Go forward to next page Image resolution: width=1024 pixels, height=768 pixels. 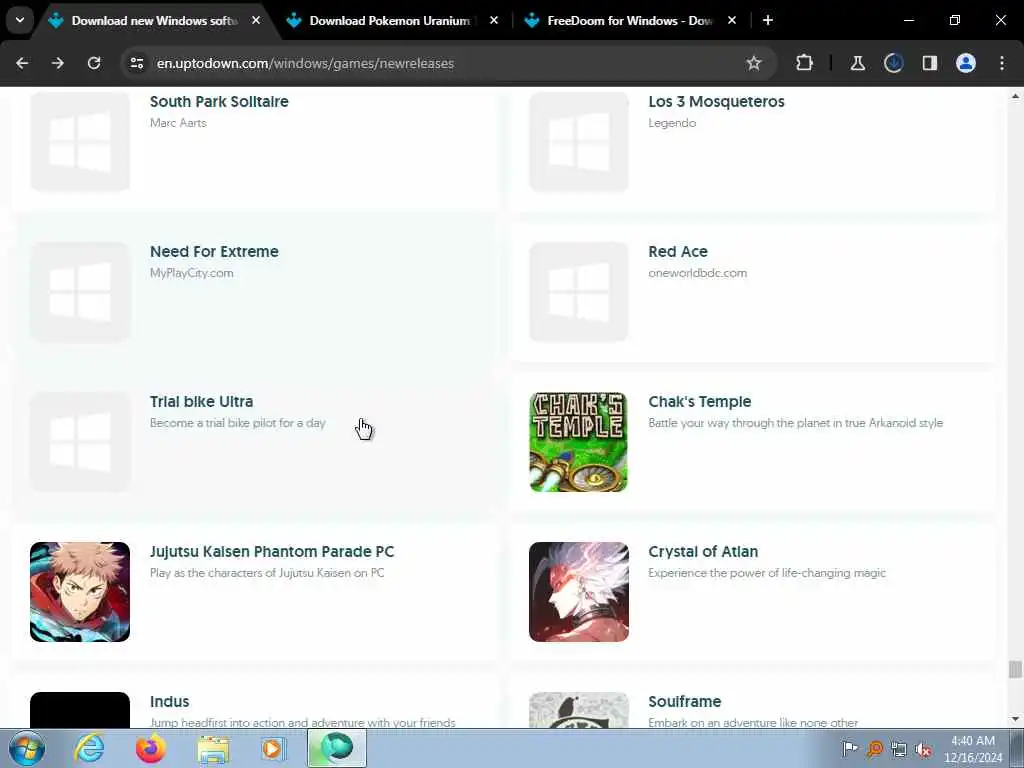pos(58,63)
